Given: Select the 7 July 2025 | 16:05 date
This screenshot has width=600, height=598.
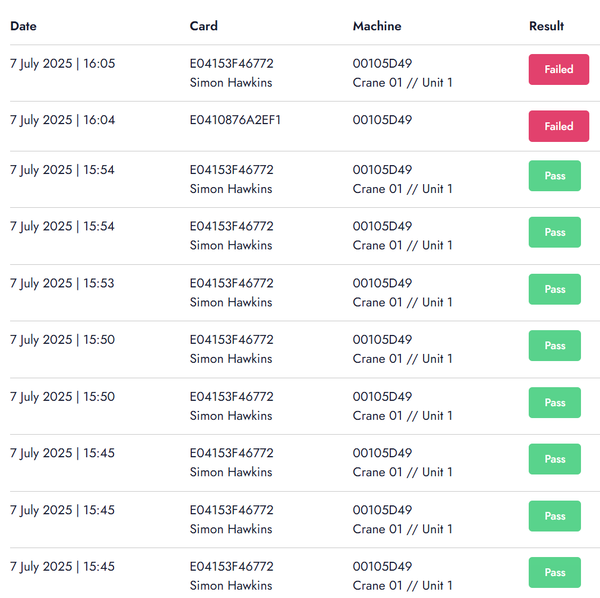Looking at the screenshot, I should 62,63.
